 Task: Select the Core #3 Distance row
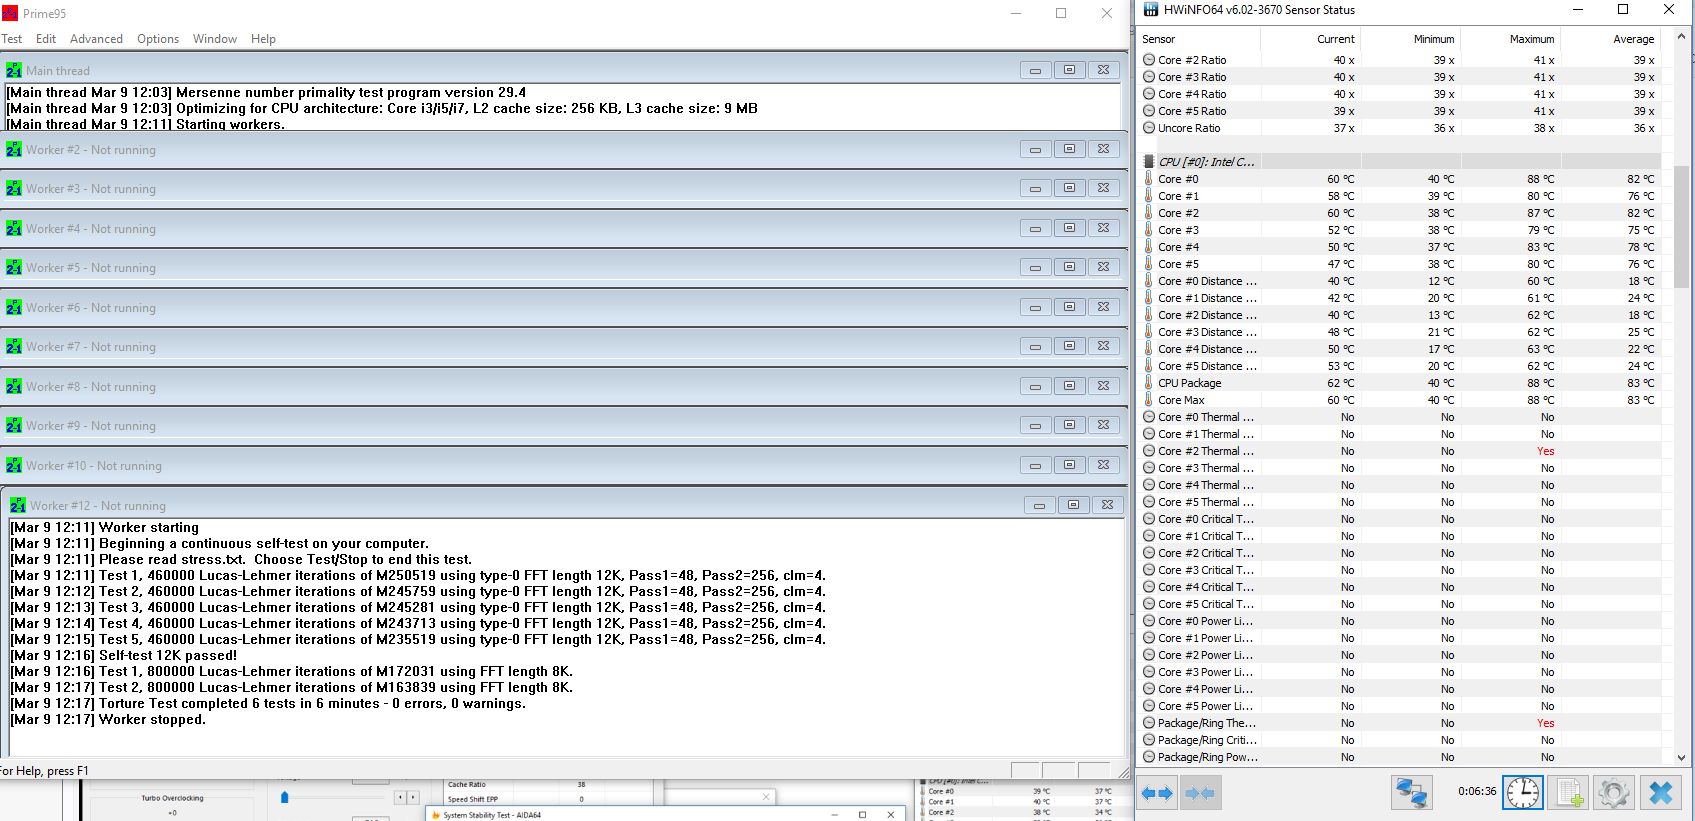[1401, 332]
